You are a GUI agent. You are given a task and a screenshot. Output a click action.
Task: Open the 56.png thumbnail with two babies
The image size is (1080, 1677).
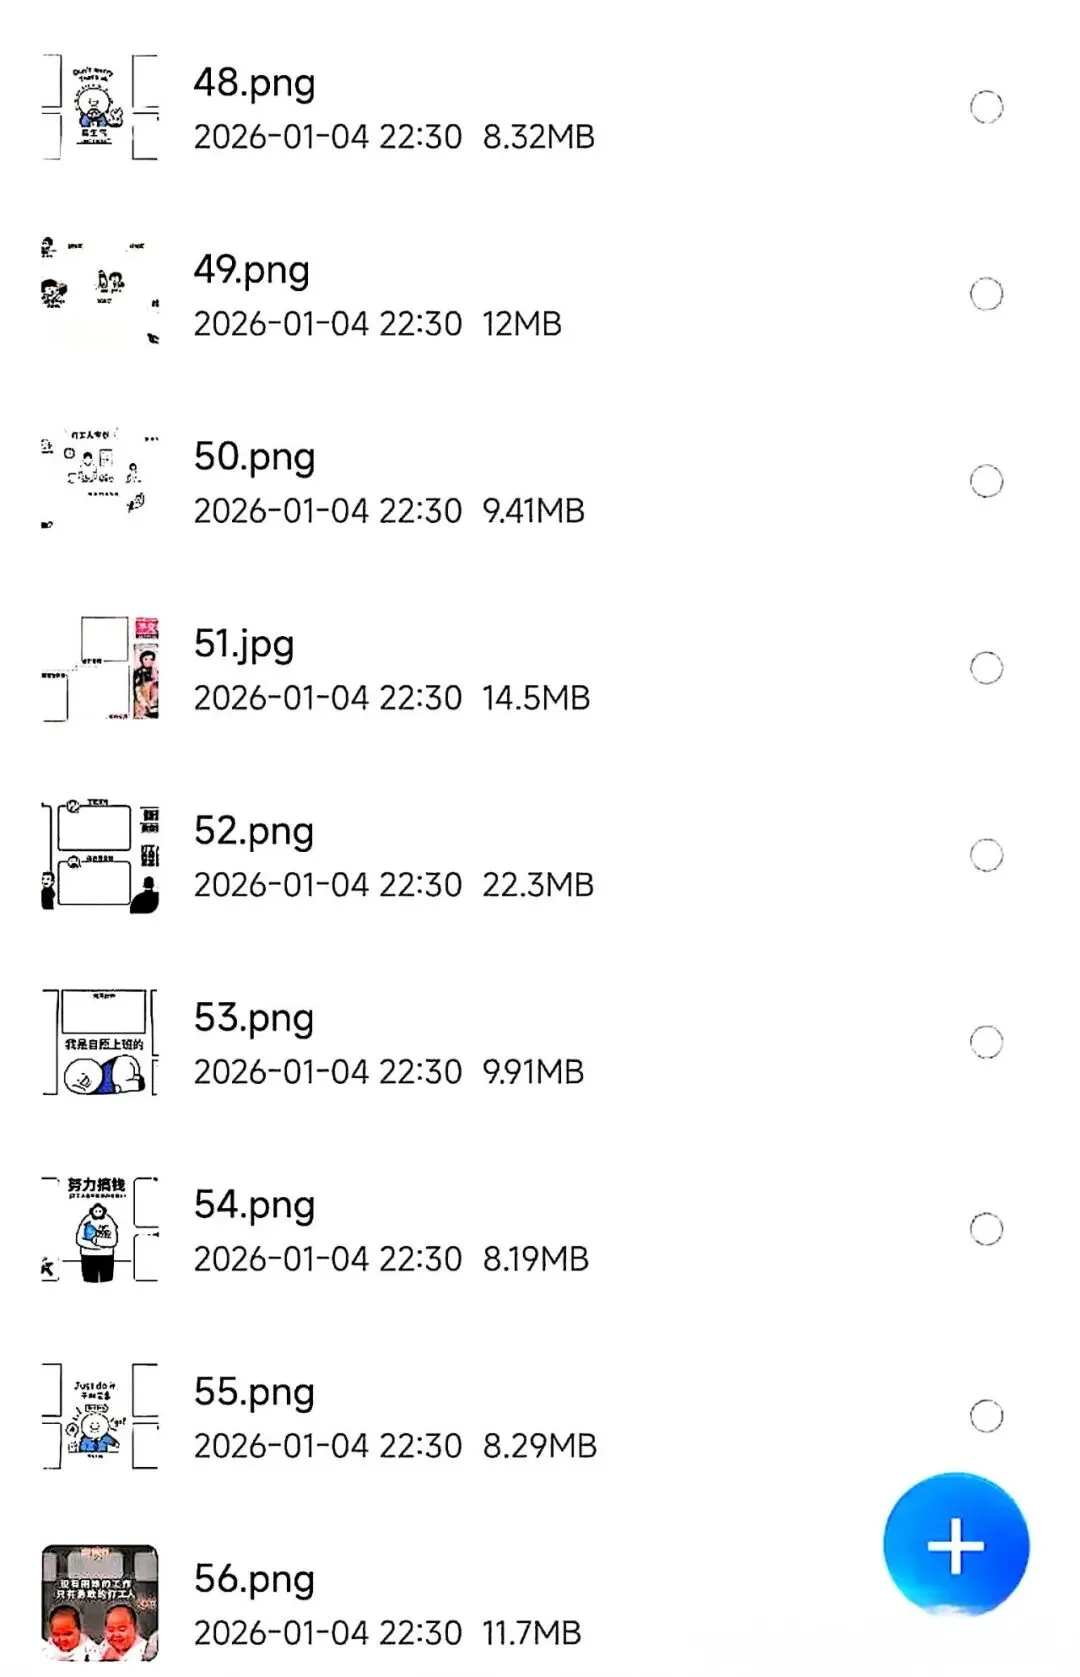point(100,1603)
